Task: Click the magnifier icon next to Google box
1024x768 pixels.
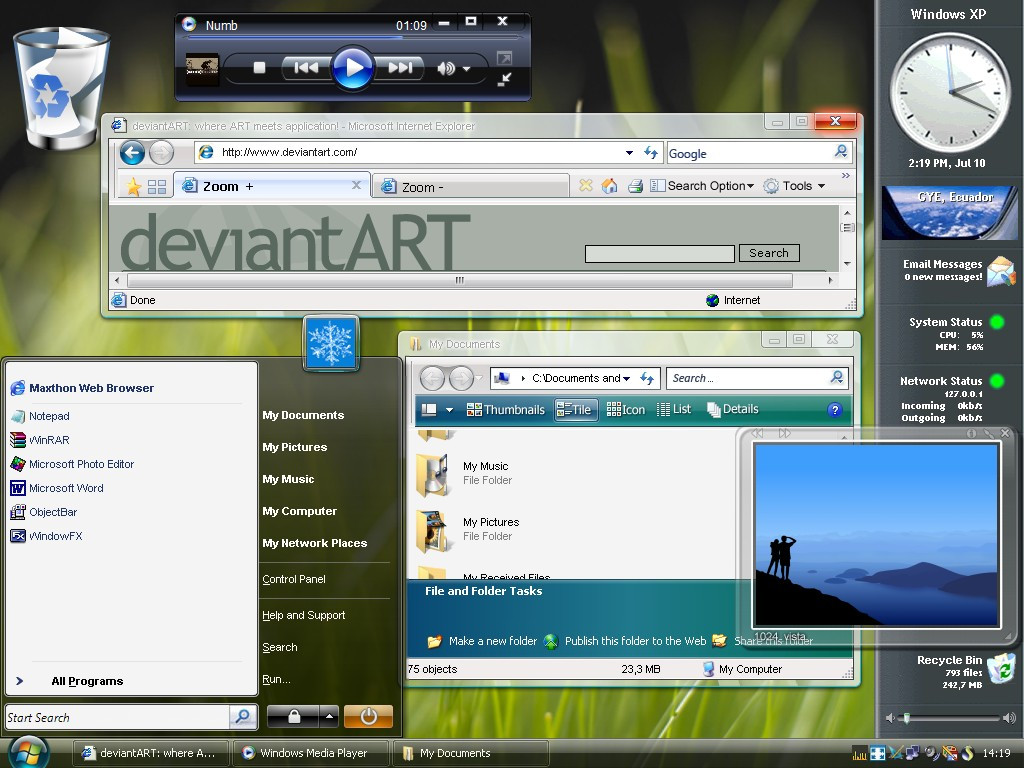Action: [x=841, y=152]
